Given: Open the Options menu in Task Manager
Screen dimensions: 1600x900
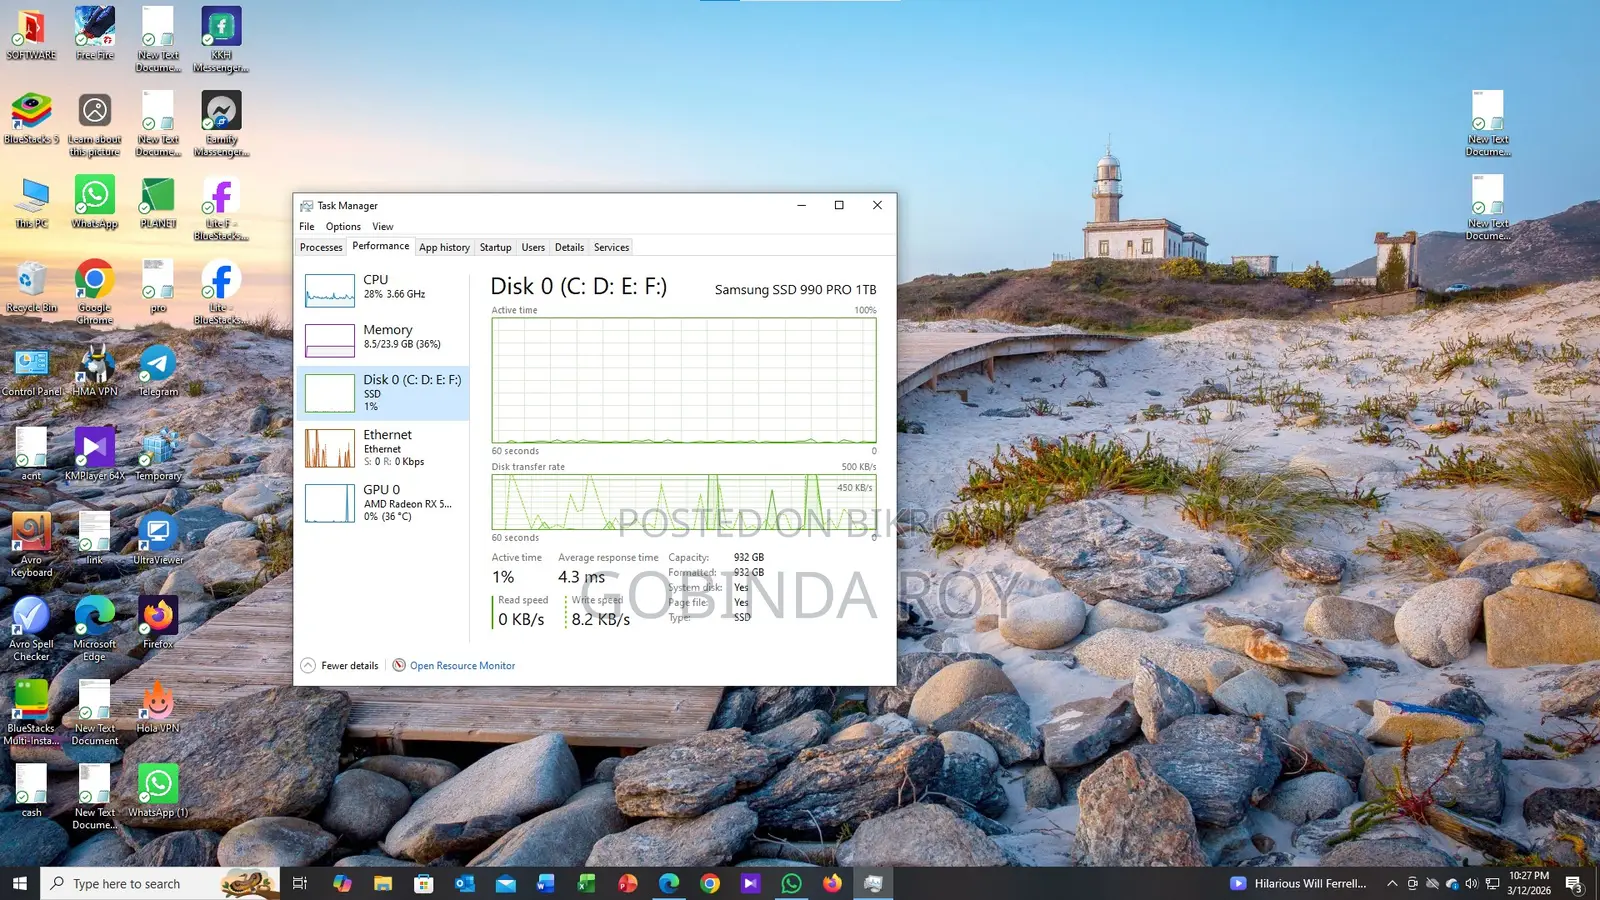Looking at the screenshot, I should 343,227.
